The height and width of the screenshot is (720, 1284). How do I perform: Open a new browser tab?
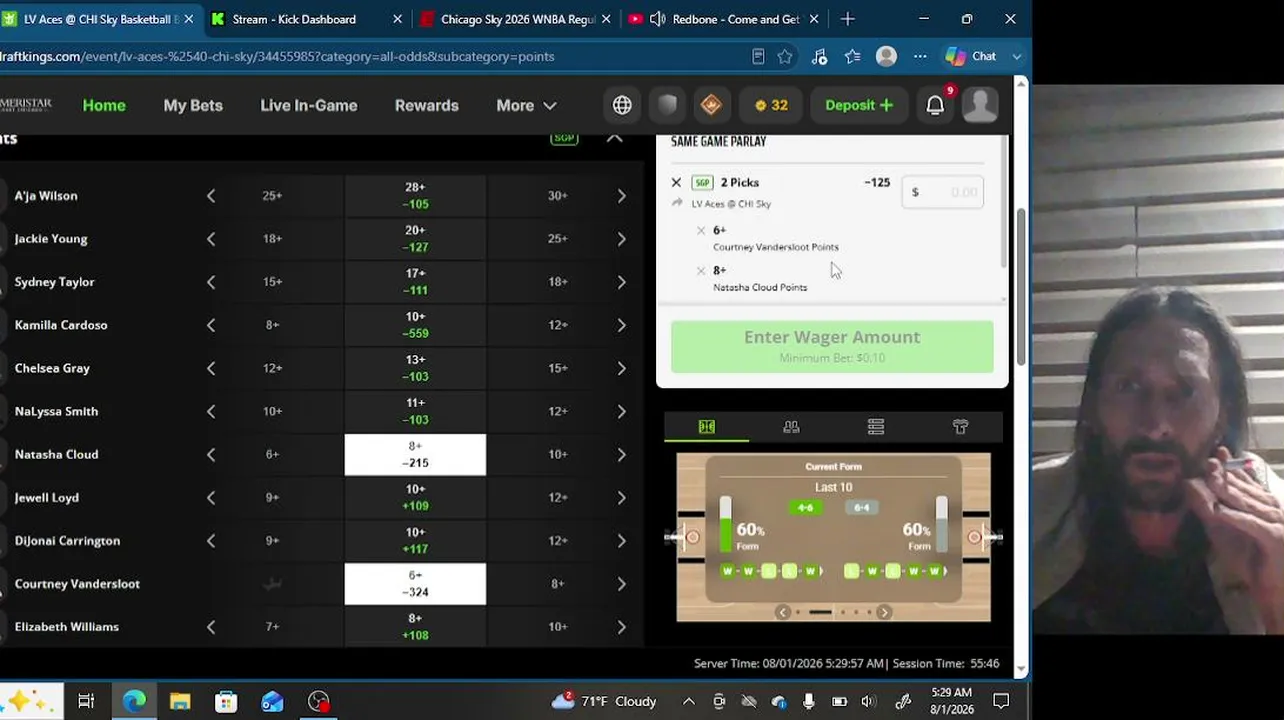(847, 19)
